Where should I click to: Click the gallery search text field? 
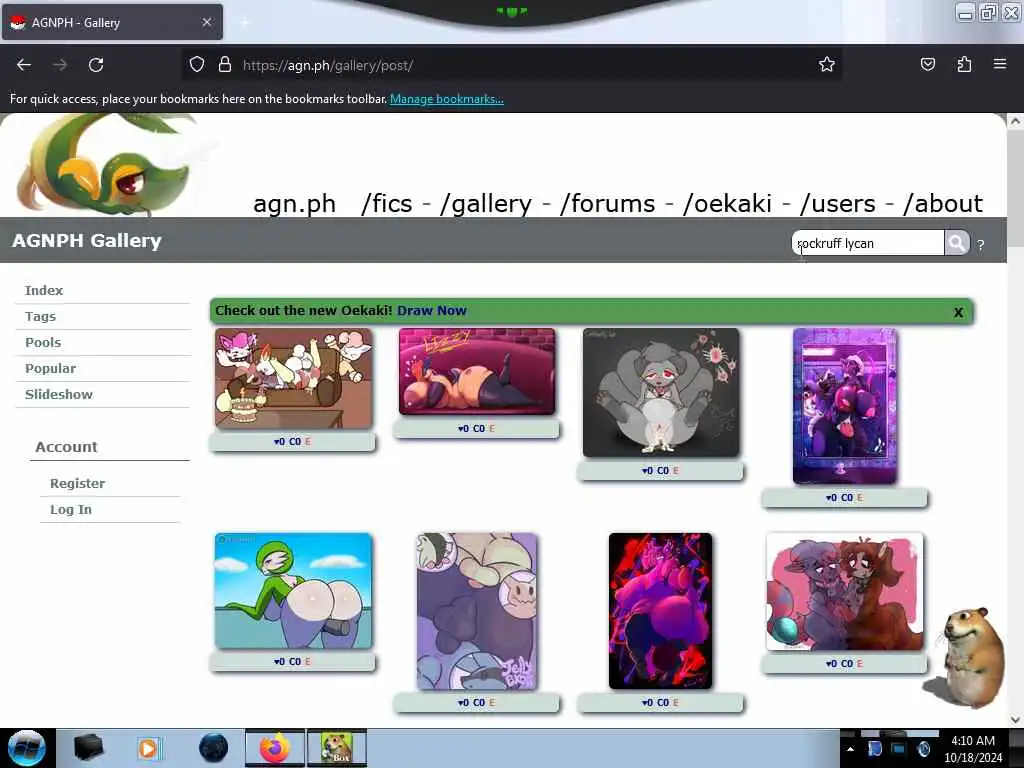coord(868,243)
